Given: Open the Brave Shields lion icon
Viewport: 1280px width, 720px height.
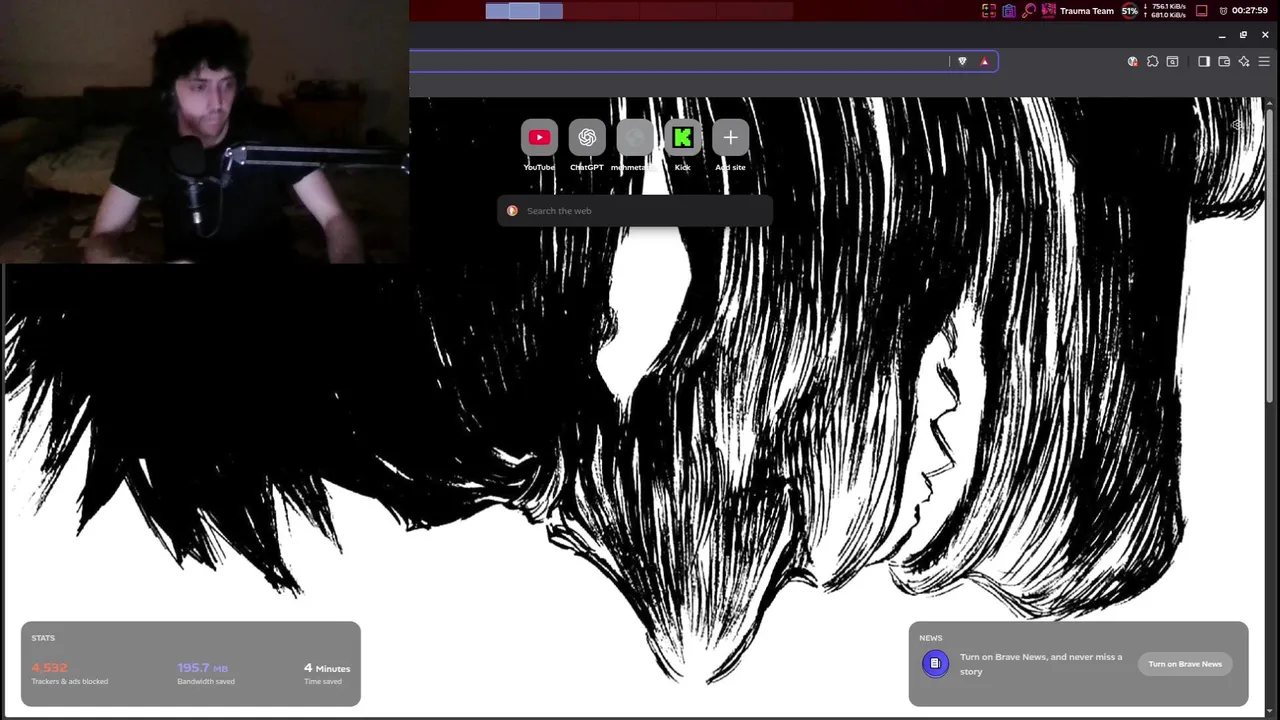Looking at the screenshot, I should click(x=962, y=61).
